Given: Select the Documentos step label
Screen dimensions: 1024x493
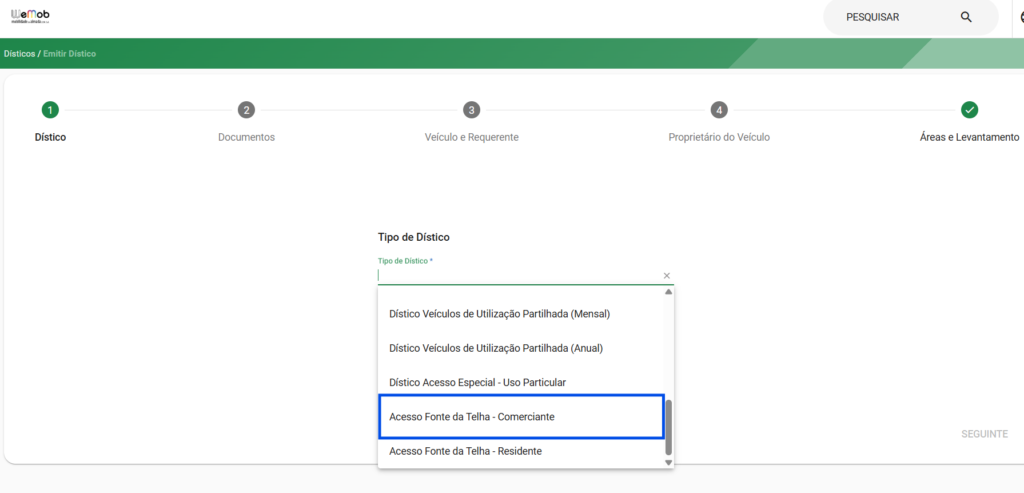Looking at the screenshot, I should click(x=246, y=137).
